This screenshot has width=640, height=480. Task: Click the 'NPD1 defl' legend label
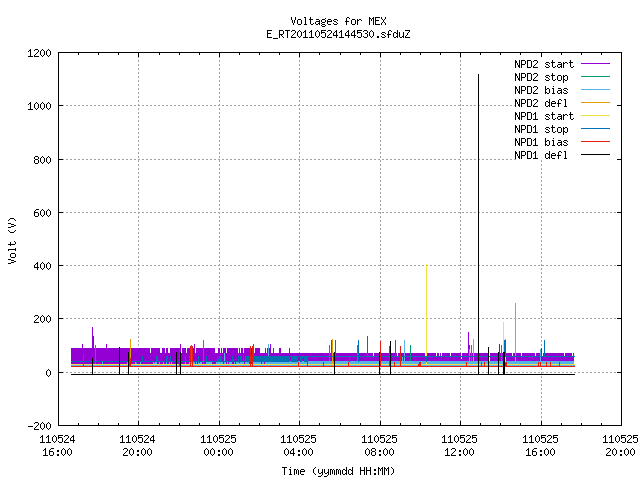click(x=541, y=156)
